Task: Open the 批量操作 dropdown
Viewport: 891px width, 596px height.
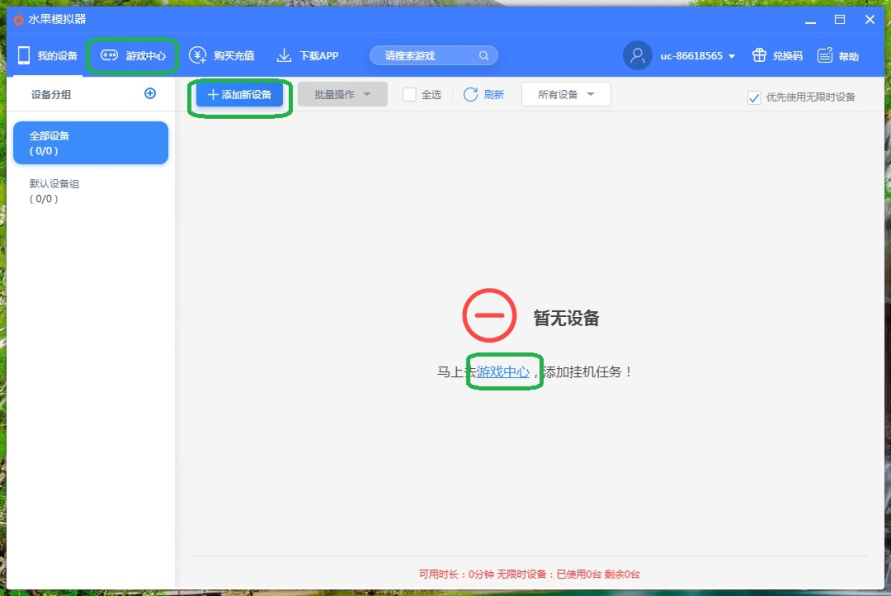Action: pyautogui.click(x=343, y=94)
